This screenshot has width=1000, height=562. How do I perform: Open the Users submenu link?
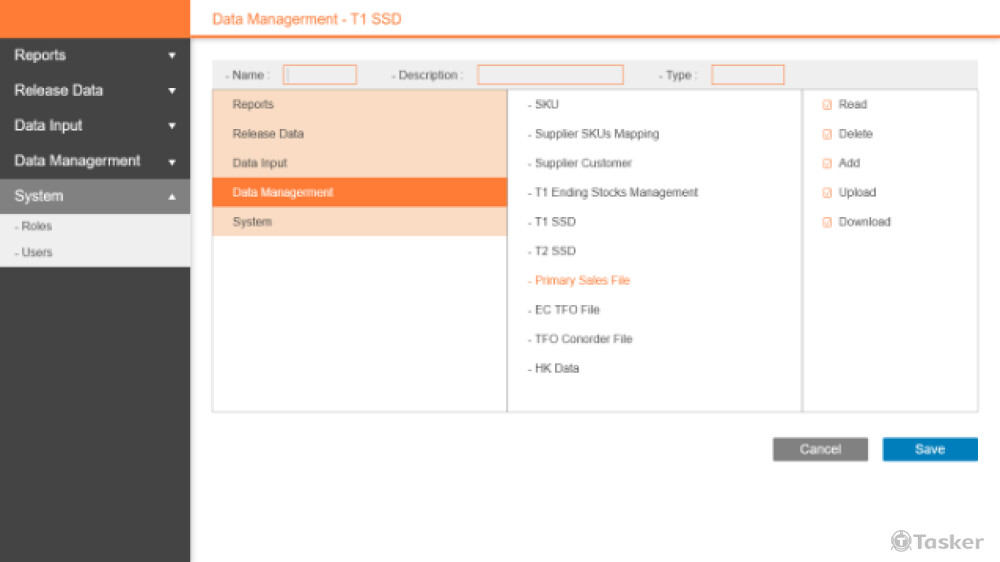tap(38, 253)
